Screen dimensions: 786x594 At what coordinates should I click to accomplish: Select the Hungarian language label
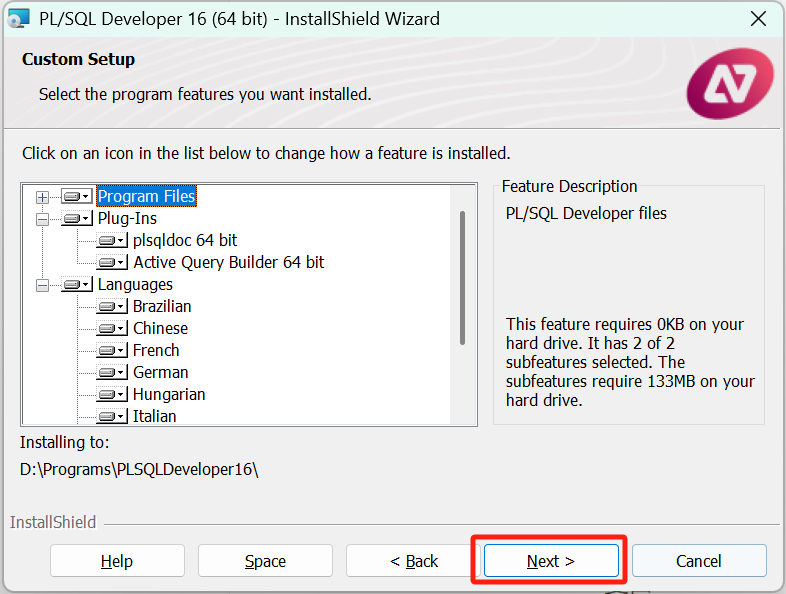pos(169,395)
